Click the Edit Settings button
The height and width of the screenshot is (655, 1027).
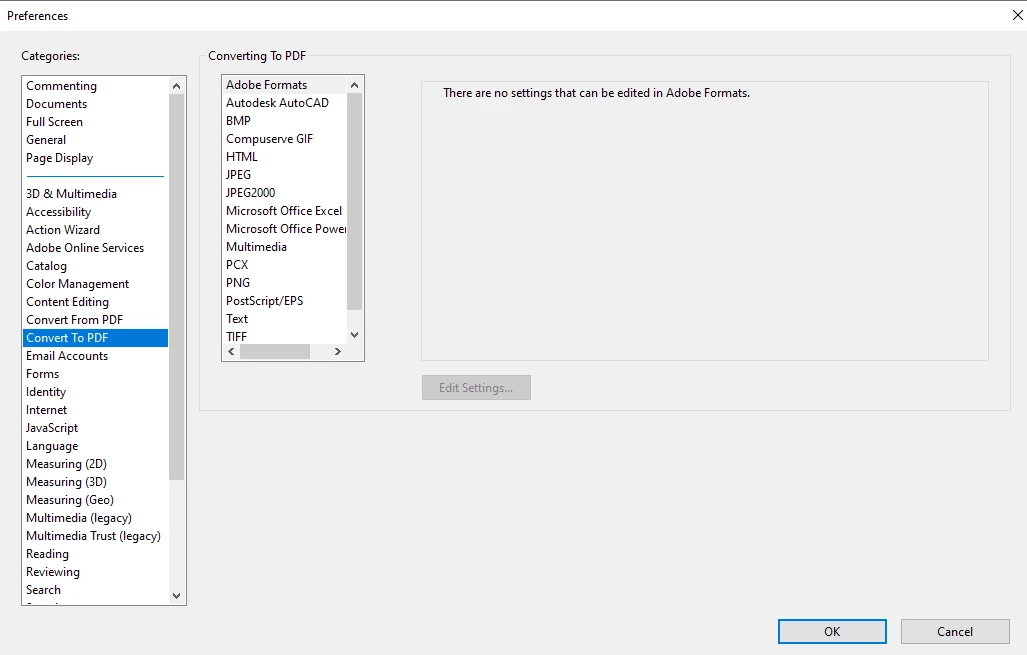coord(476,388)
